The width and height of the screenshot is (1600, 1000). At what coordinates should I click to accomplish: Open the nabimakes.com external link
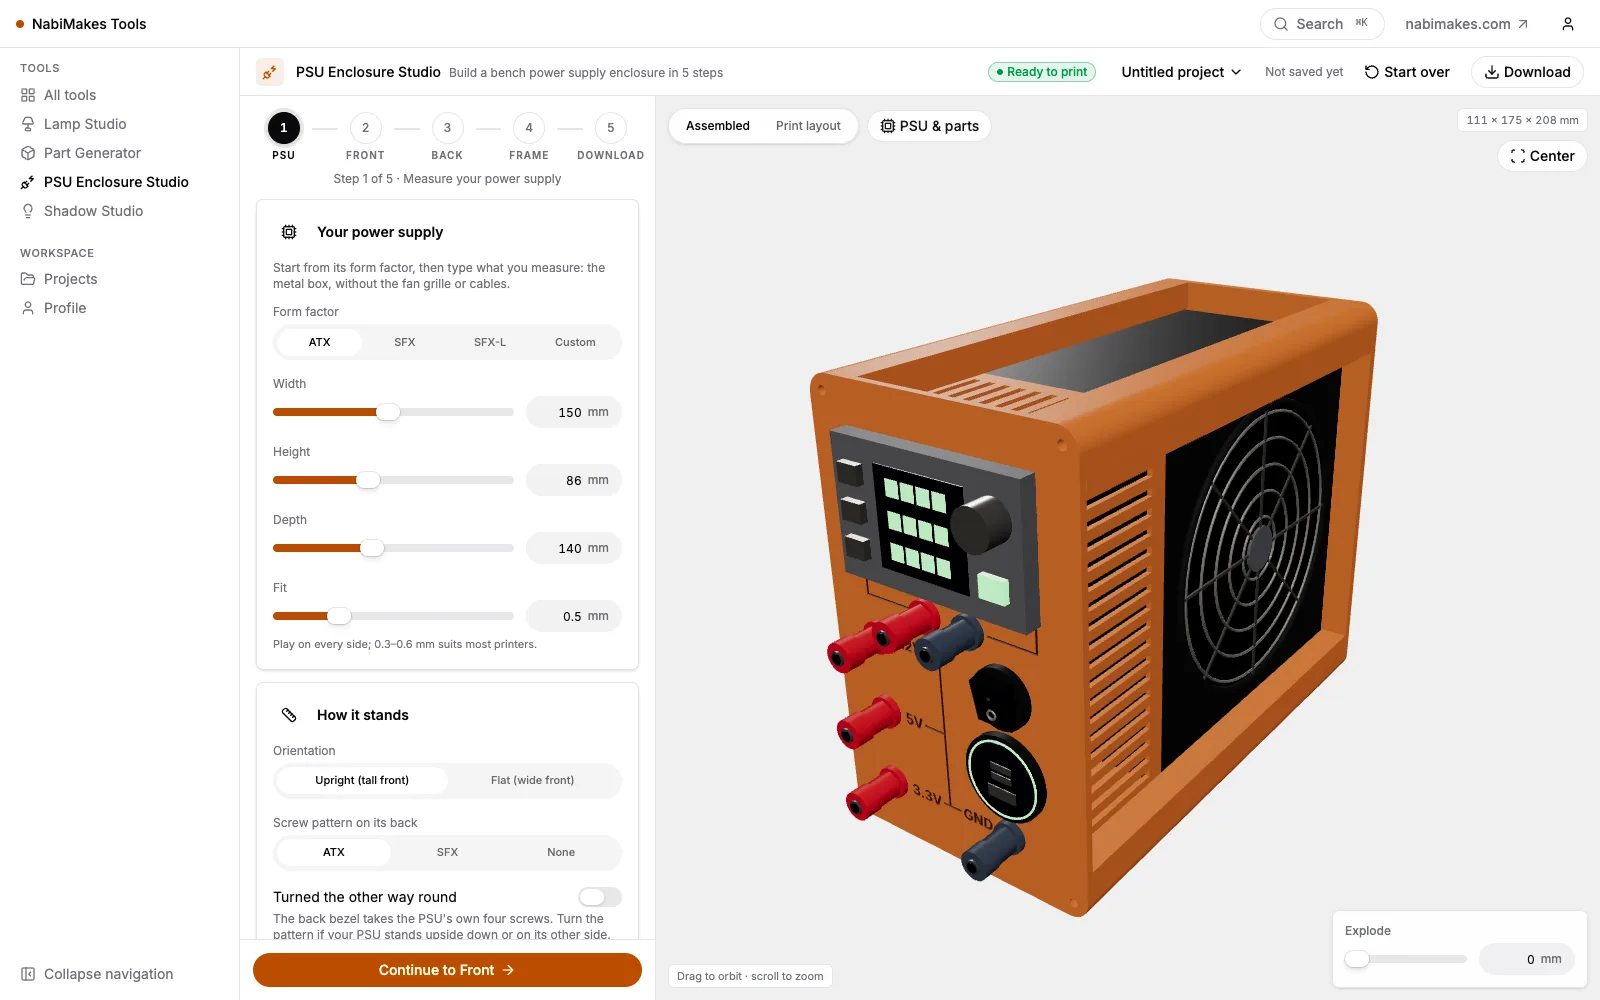point(1466,24)
